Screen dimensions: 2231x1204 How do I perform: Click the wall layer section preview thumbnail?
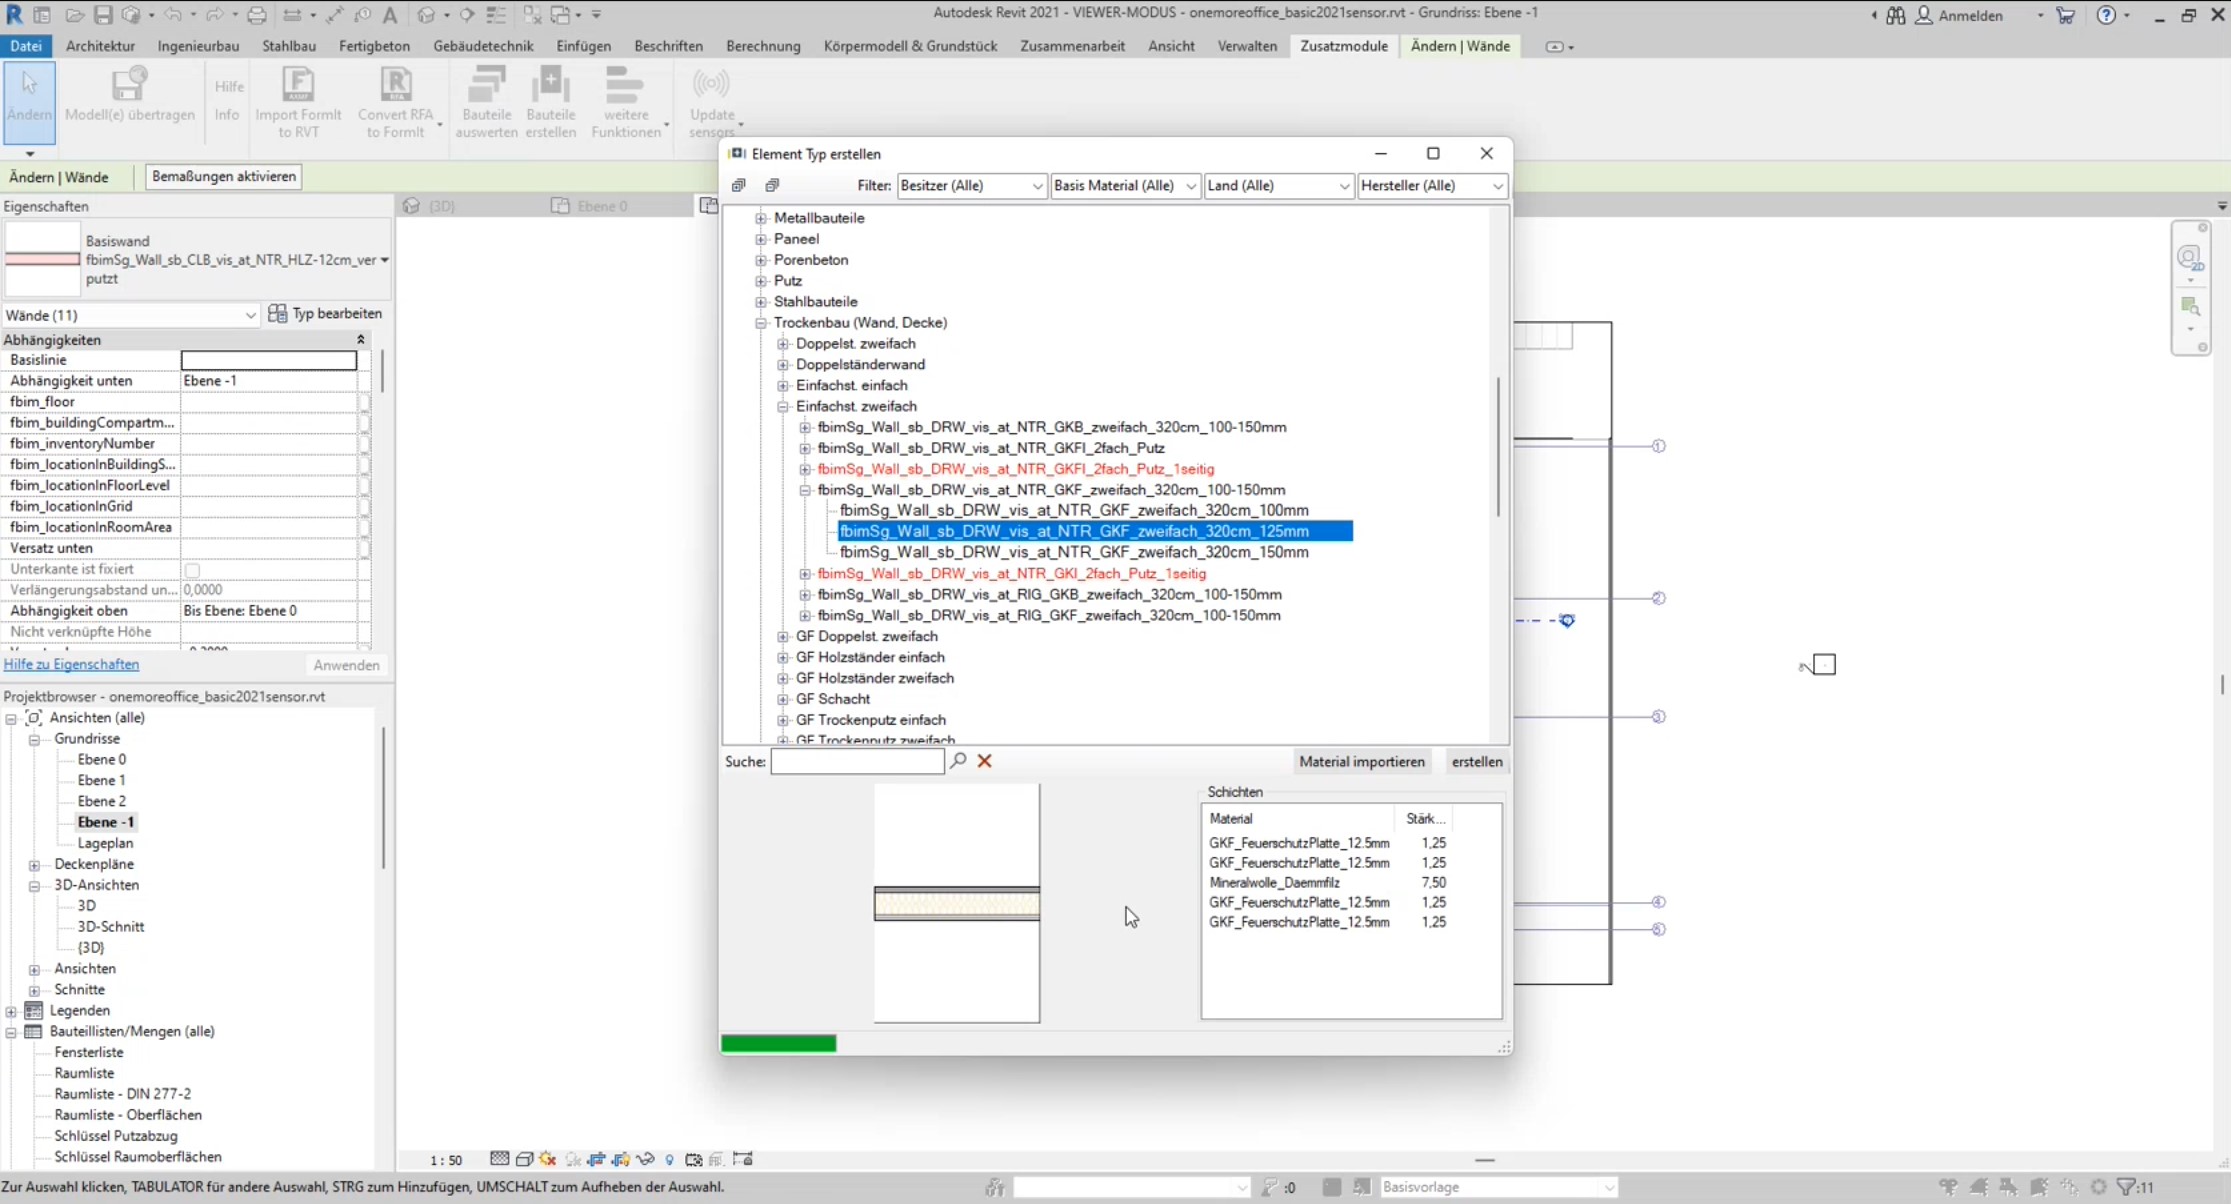point(957,903)
